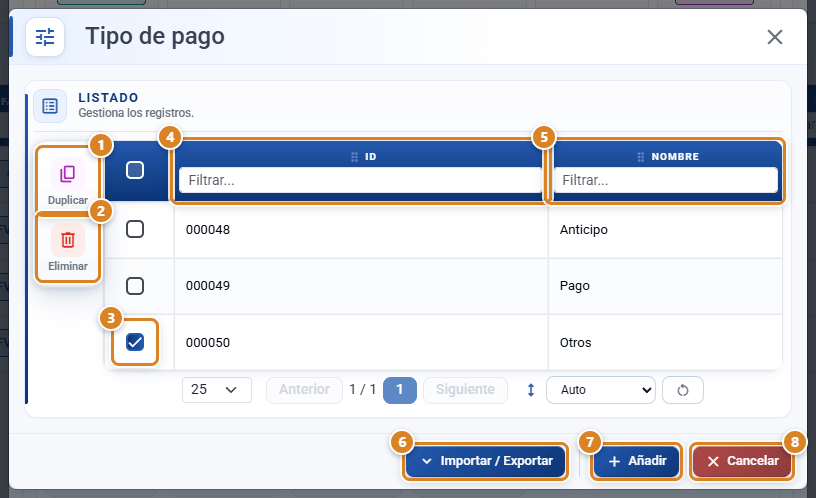Screen dimensions: 816x498
Task: Go to the Siguiente page
Action: click(465, 390)
